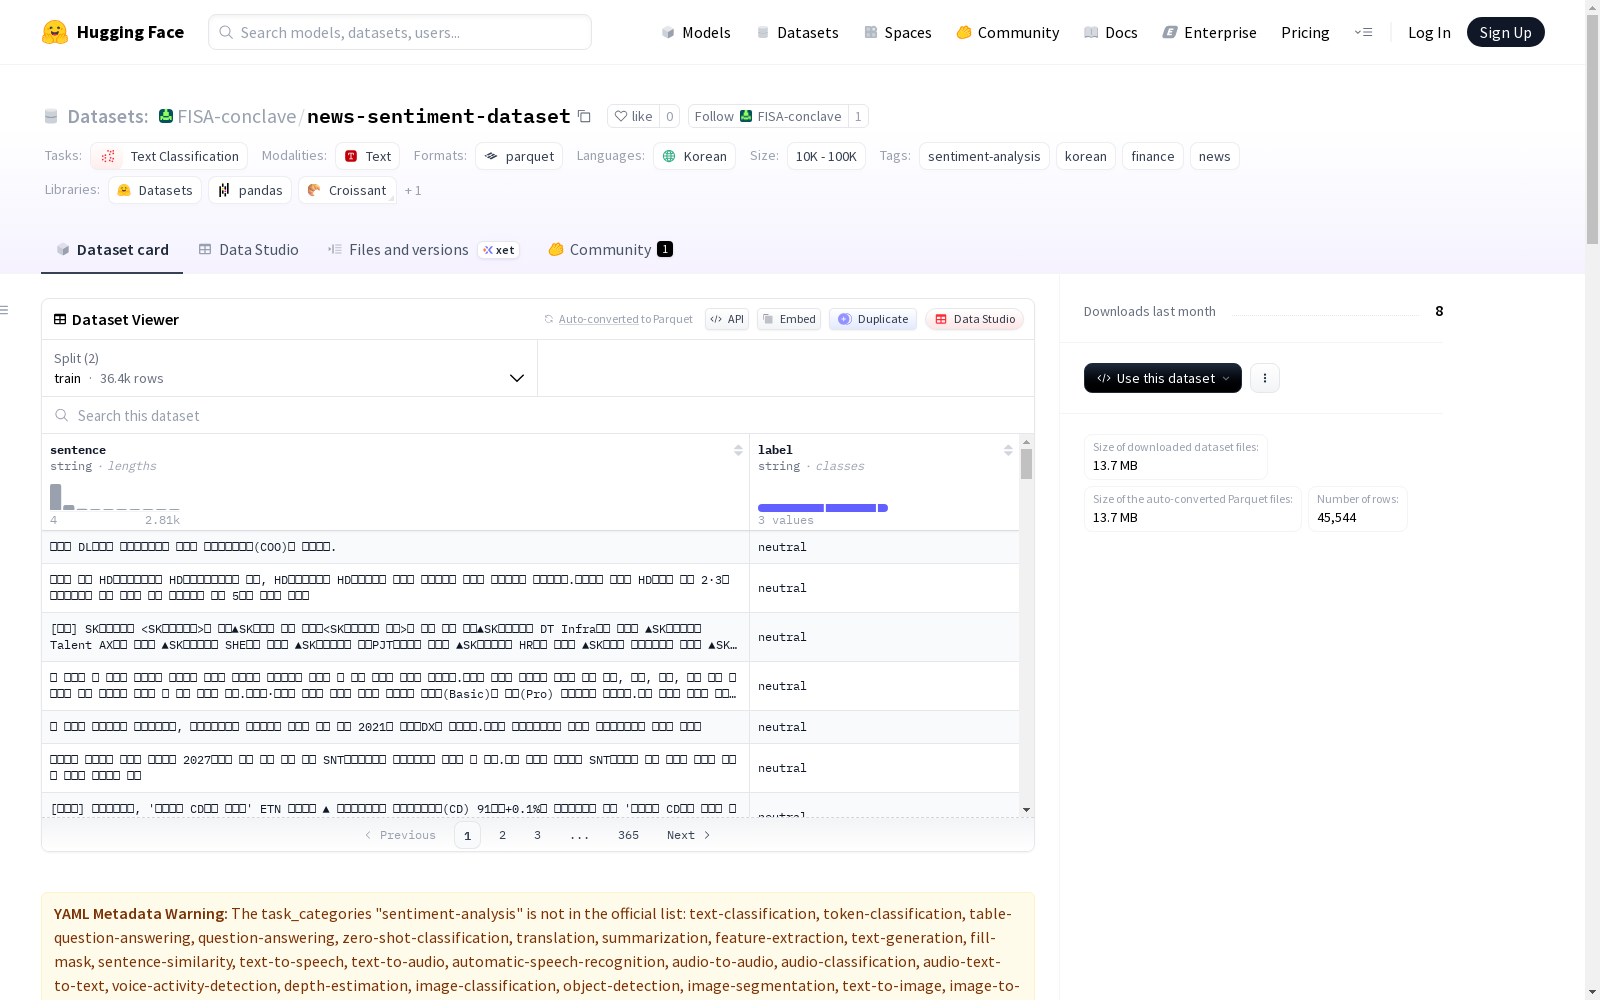
Task: Click Next page
Action: 689,835
